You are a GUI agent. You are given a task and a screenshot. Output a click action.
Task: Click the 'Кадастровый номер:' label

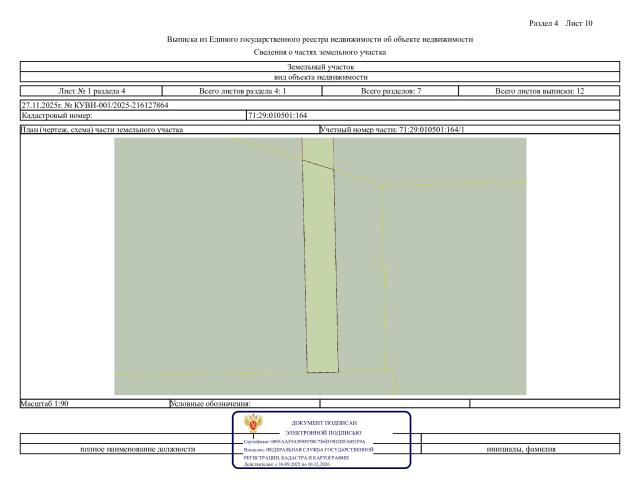click(57, 116)
